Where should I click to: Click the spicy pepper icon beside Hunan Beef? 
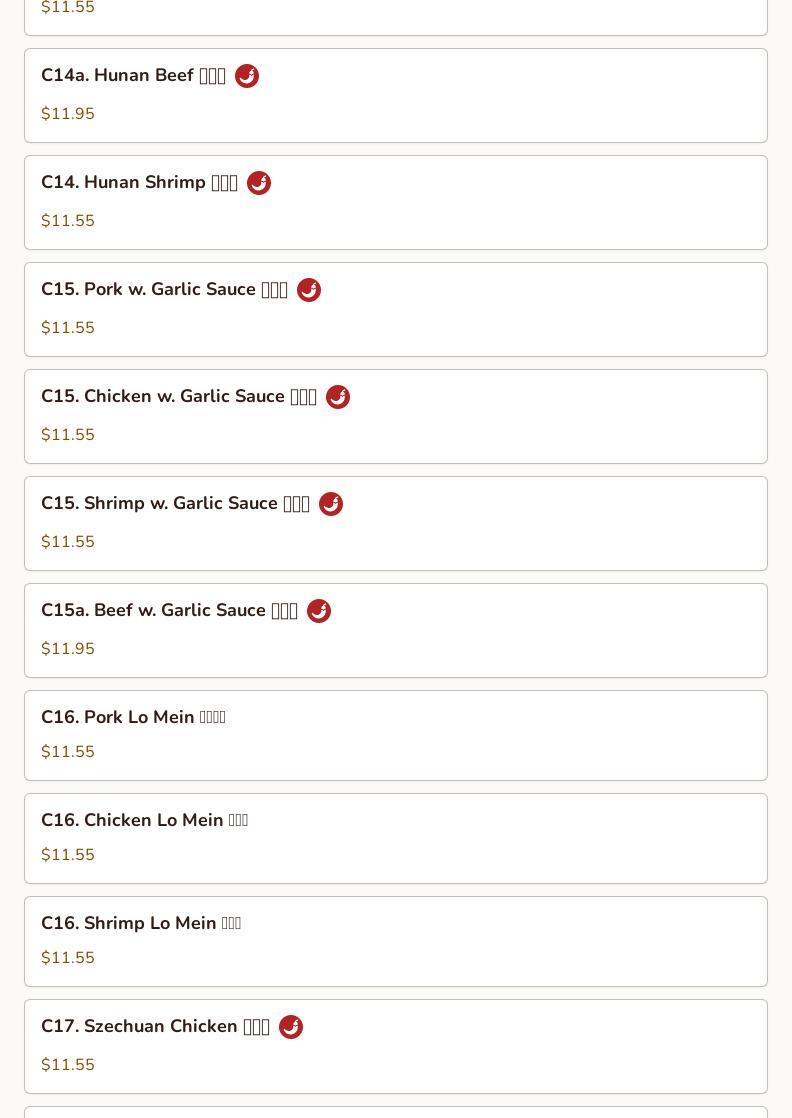click(x=247, y=76)
